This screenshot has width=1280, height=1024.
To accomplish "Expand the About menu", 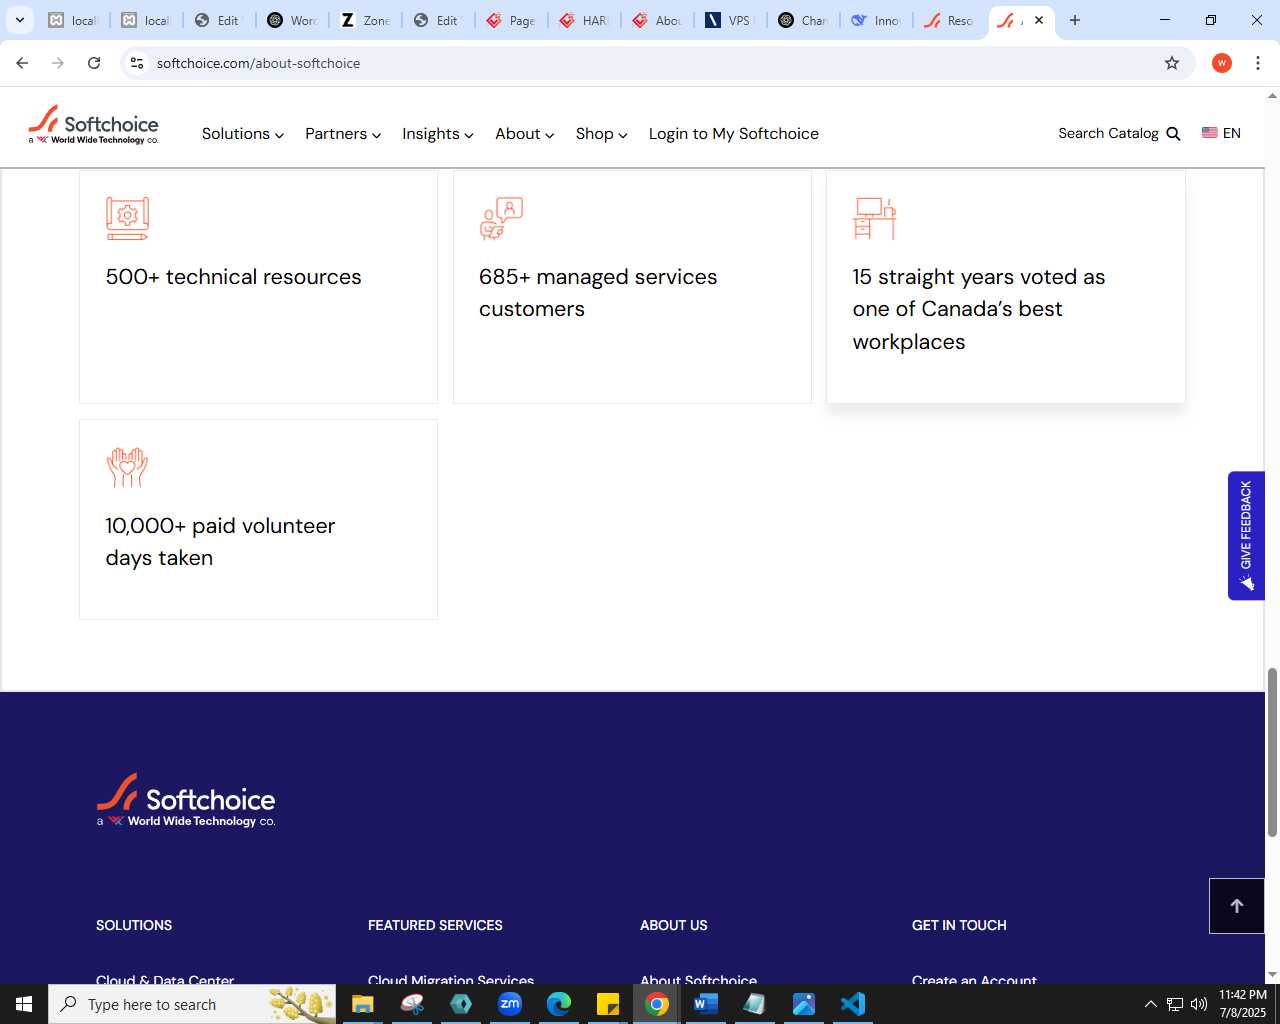I will 525,134.
